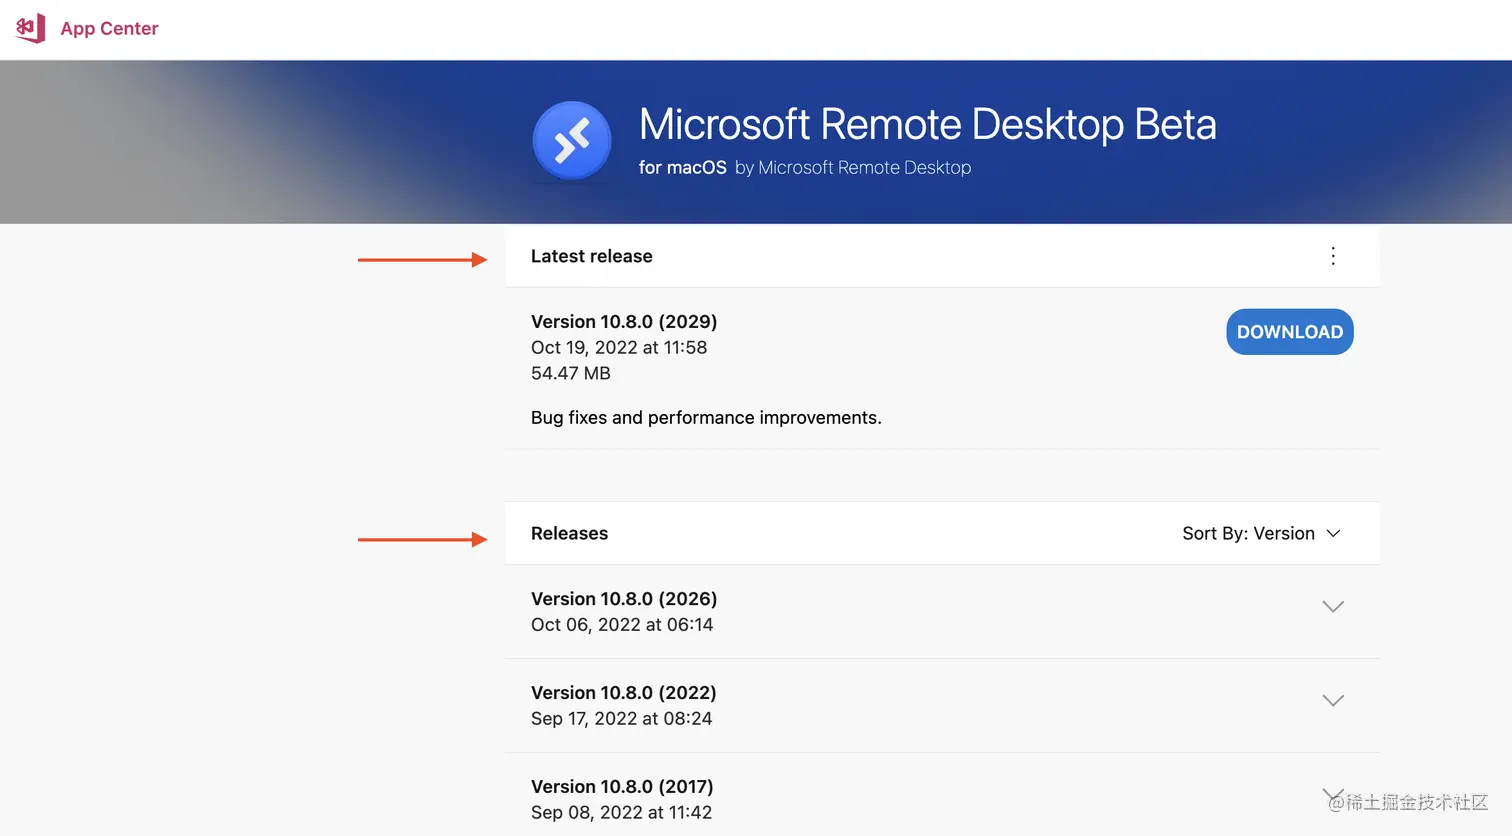Viewport: 1512px width, 836px height.
Task: Select the Visual Studio logo mark in header
Action: [x=29, y=28]
